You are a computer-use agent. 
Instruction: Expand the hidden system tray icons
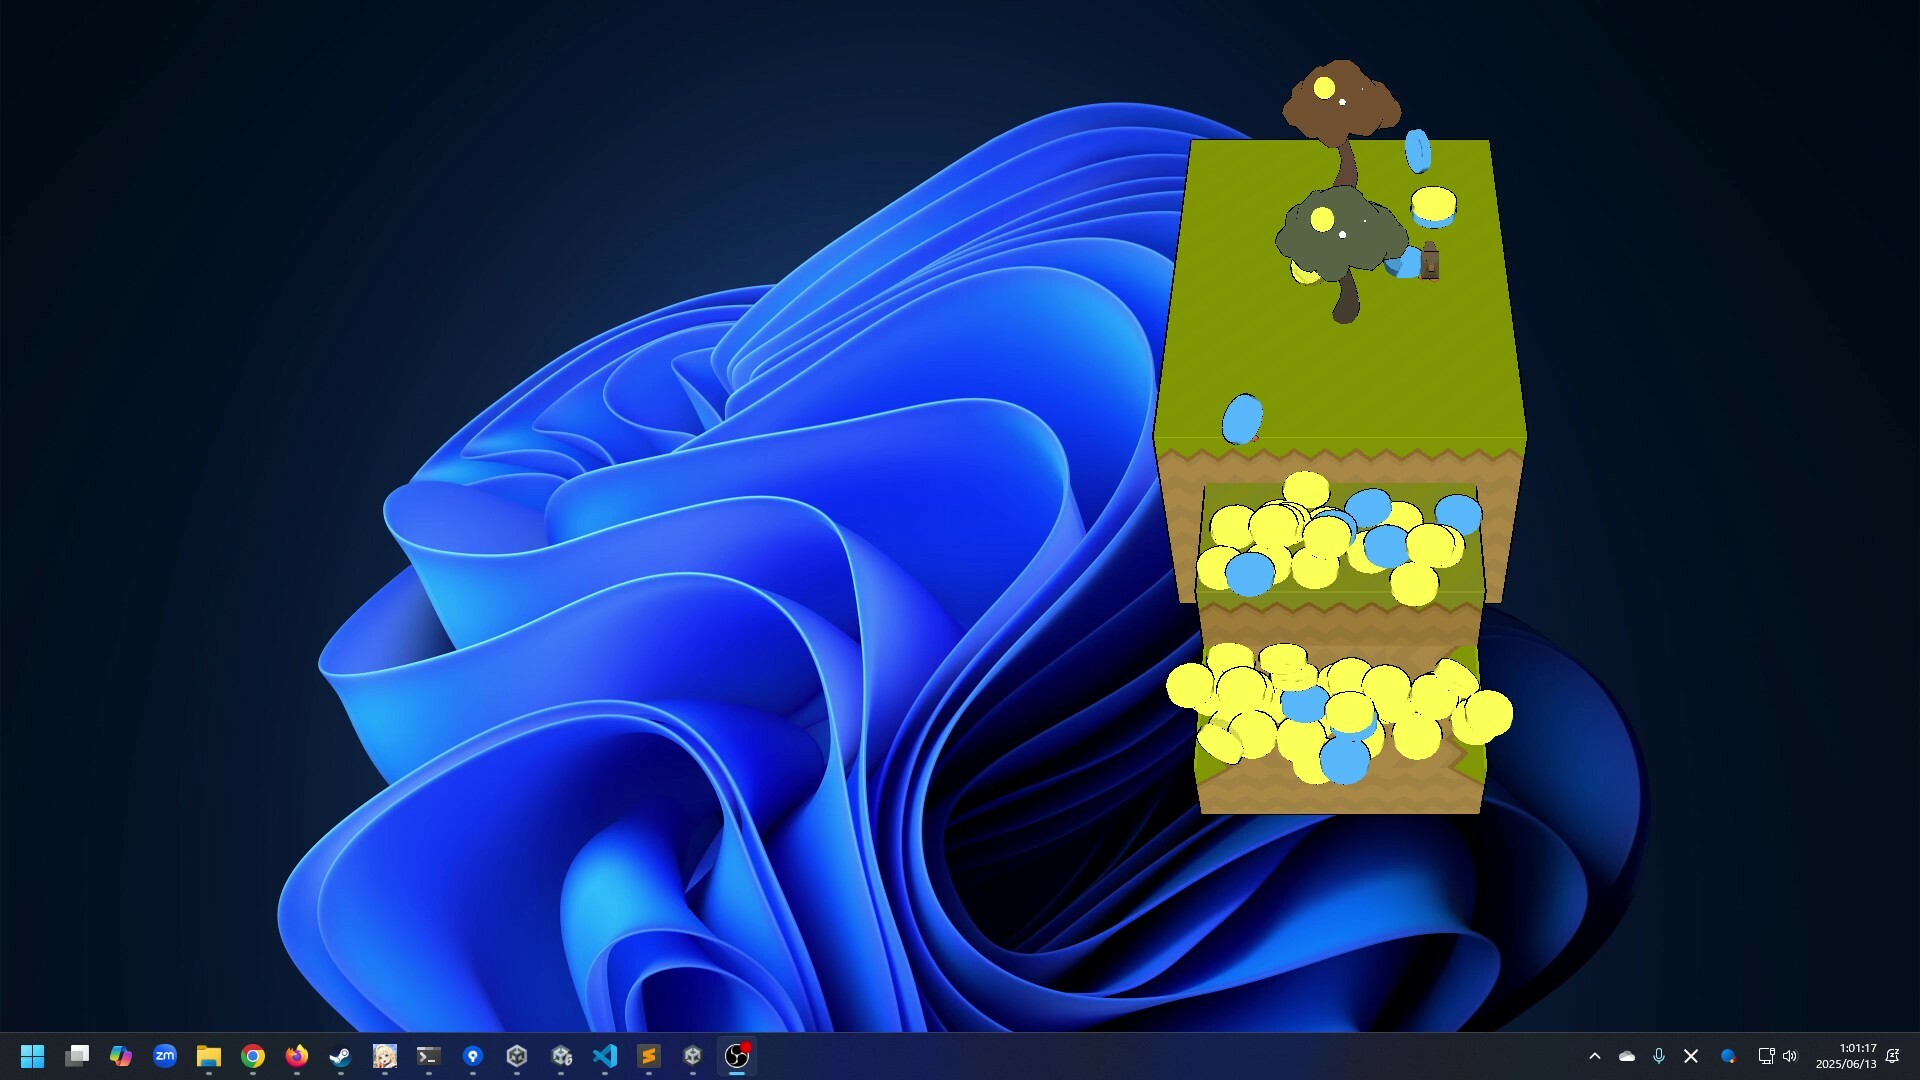pyautogui.click(x=1597, y=1055)
